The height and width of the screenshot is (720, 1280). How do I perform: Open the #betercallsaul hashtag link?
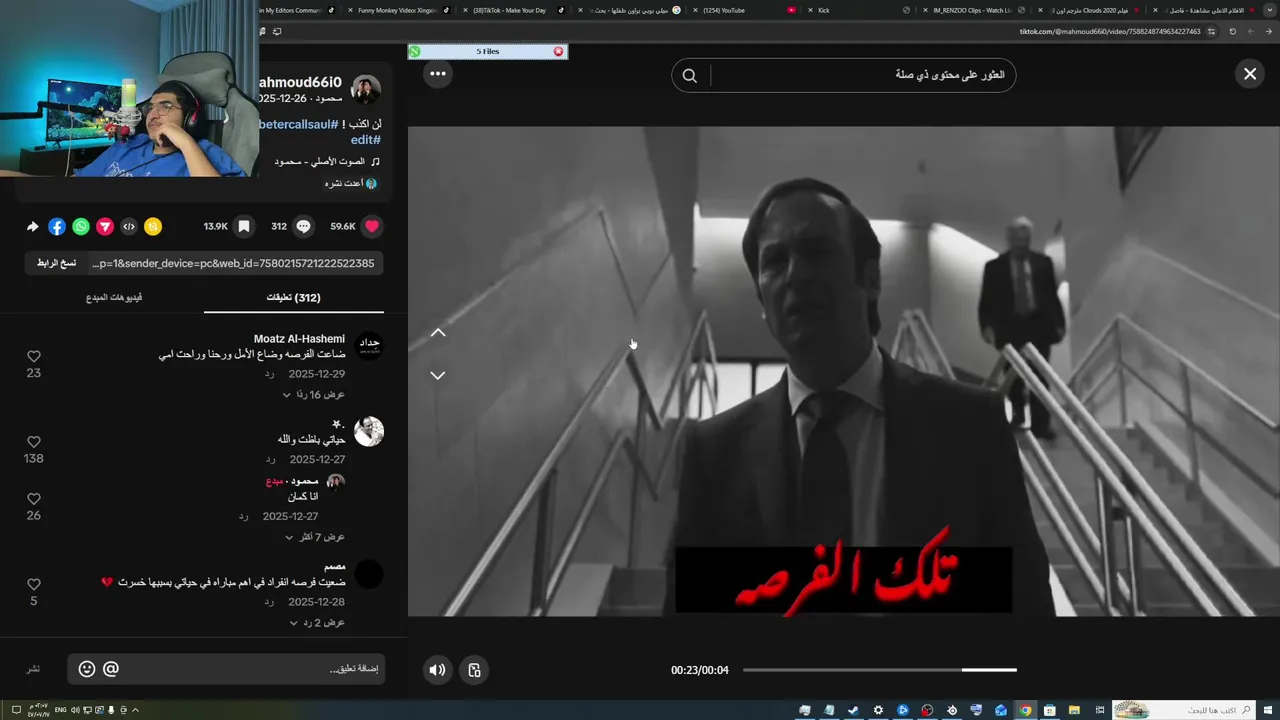[298, 124]
